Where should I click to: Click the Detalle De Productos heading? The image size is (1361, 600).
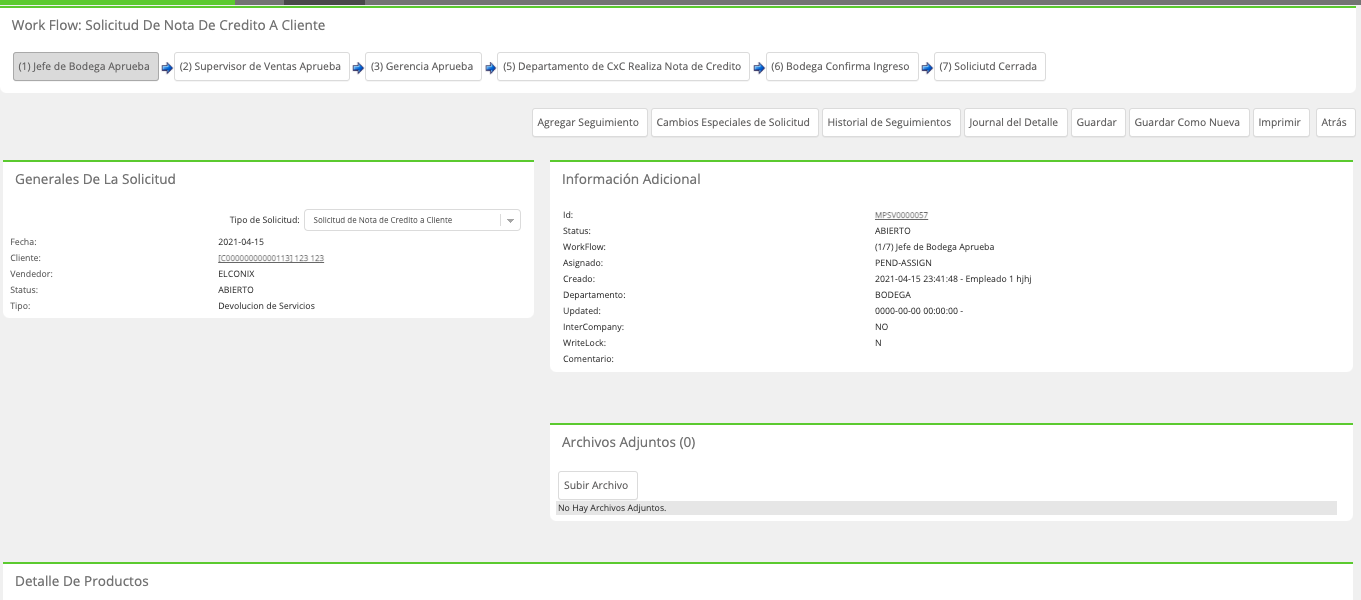82,581
